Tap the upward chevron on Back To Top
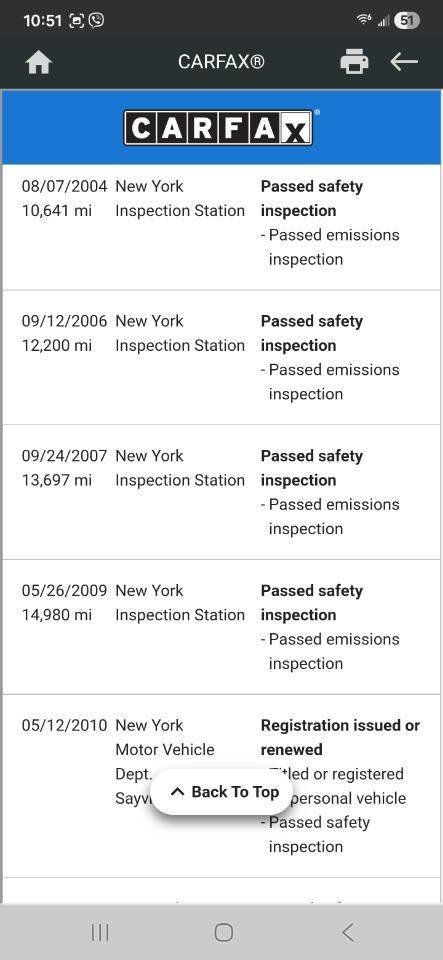 coord(177,792)
